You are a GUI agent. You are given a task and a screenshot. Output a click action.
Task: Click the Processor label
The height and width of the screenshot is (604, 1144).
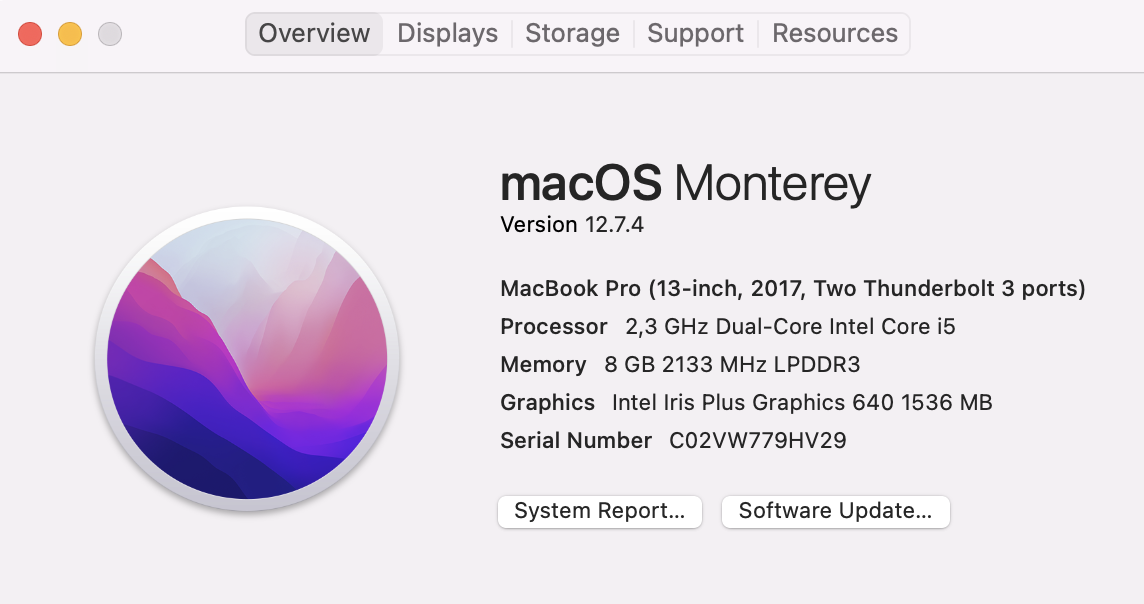(554, 327)
